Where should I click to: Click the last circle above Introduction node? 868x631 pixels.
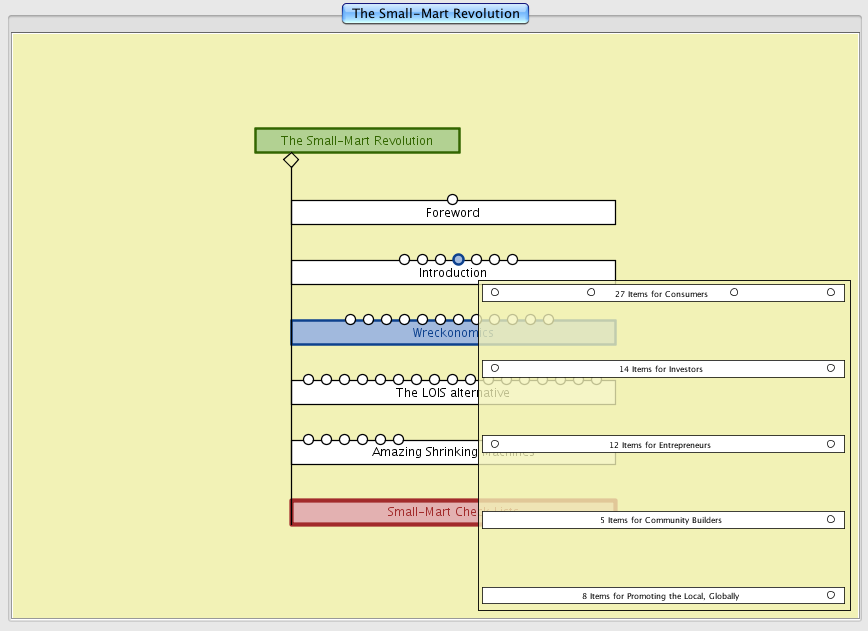click(x=512, y=260)
